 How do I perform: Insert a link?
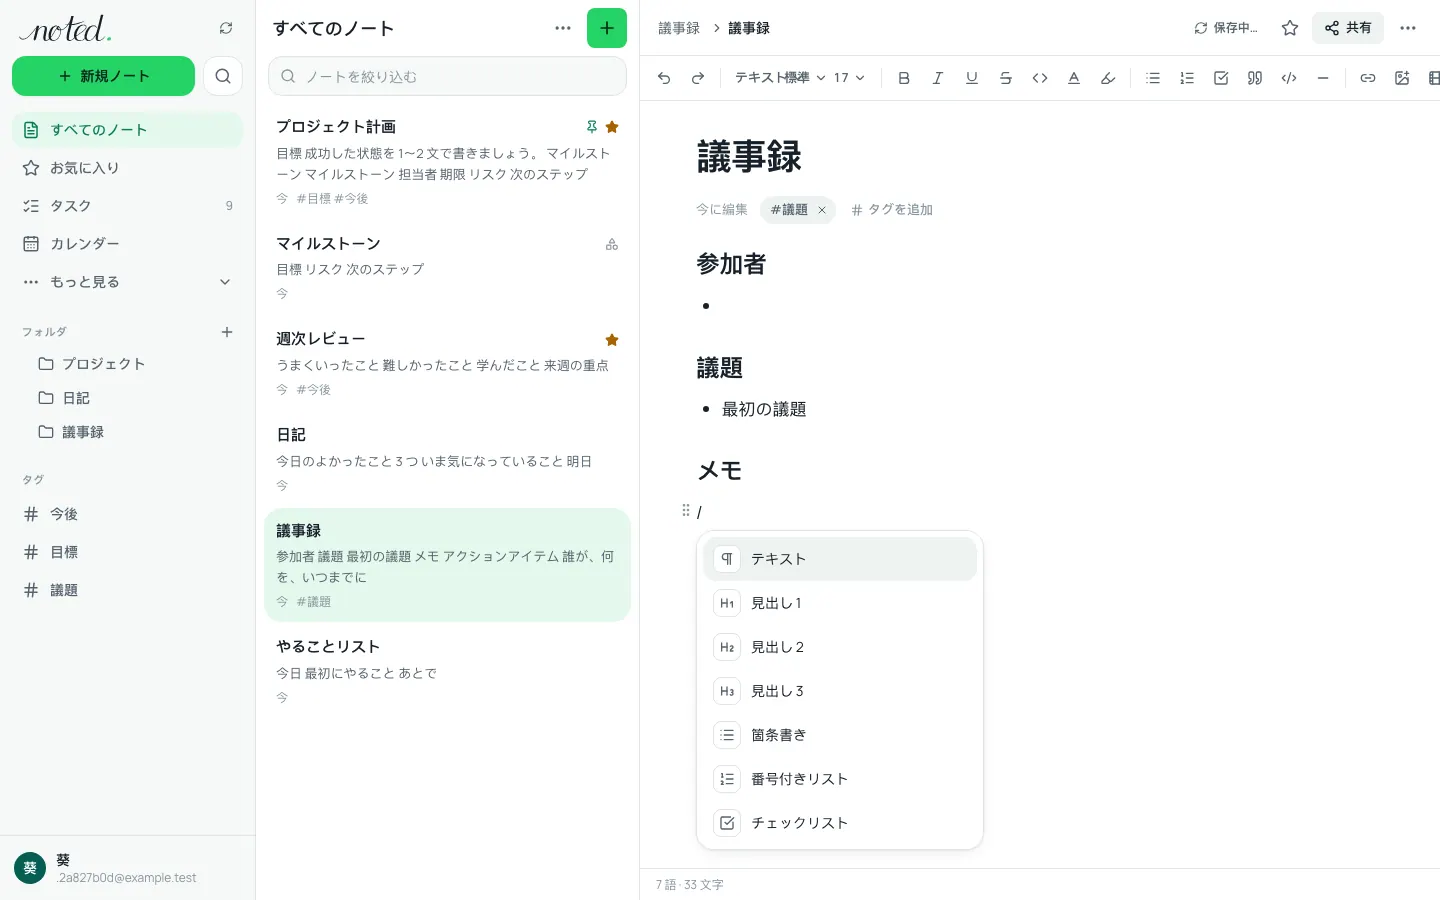1368,78
